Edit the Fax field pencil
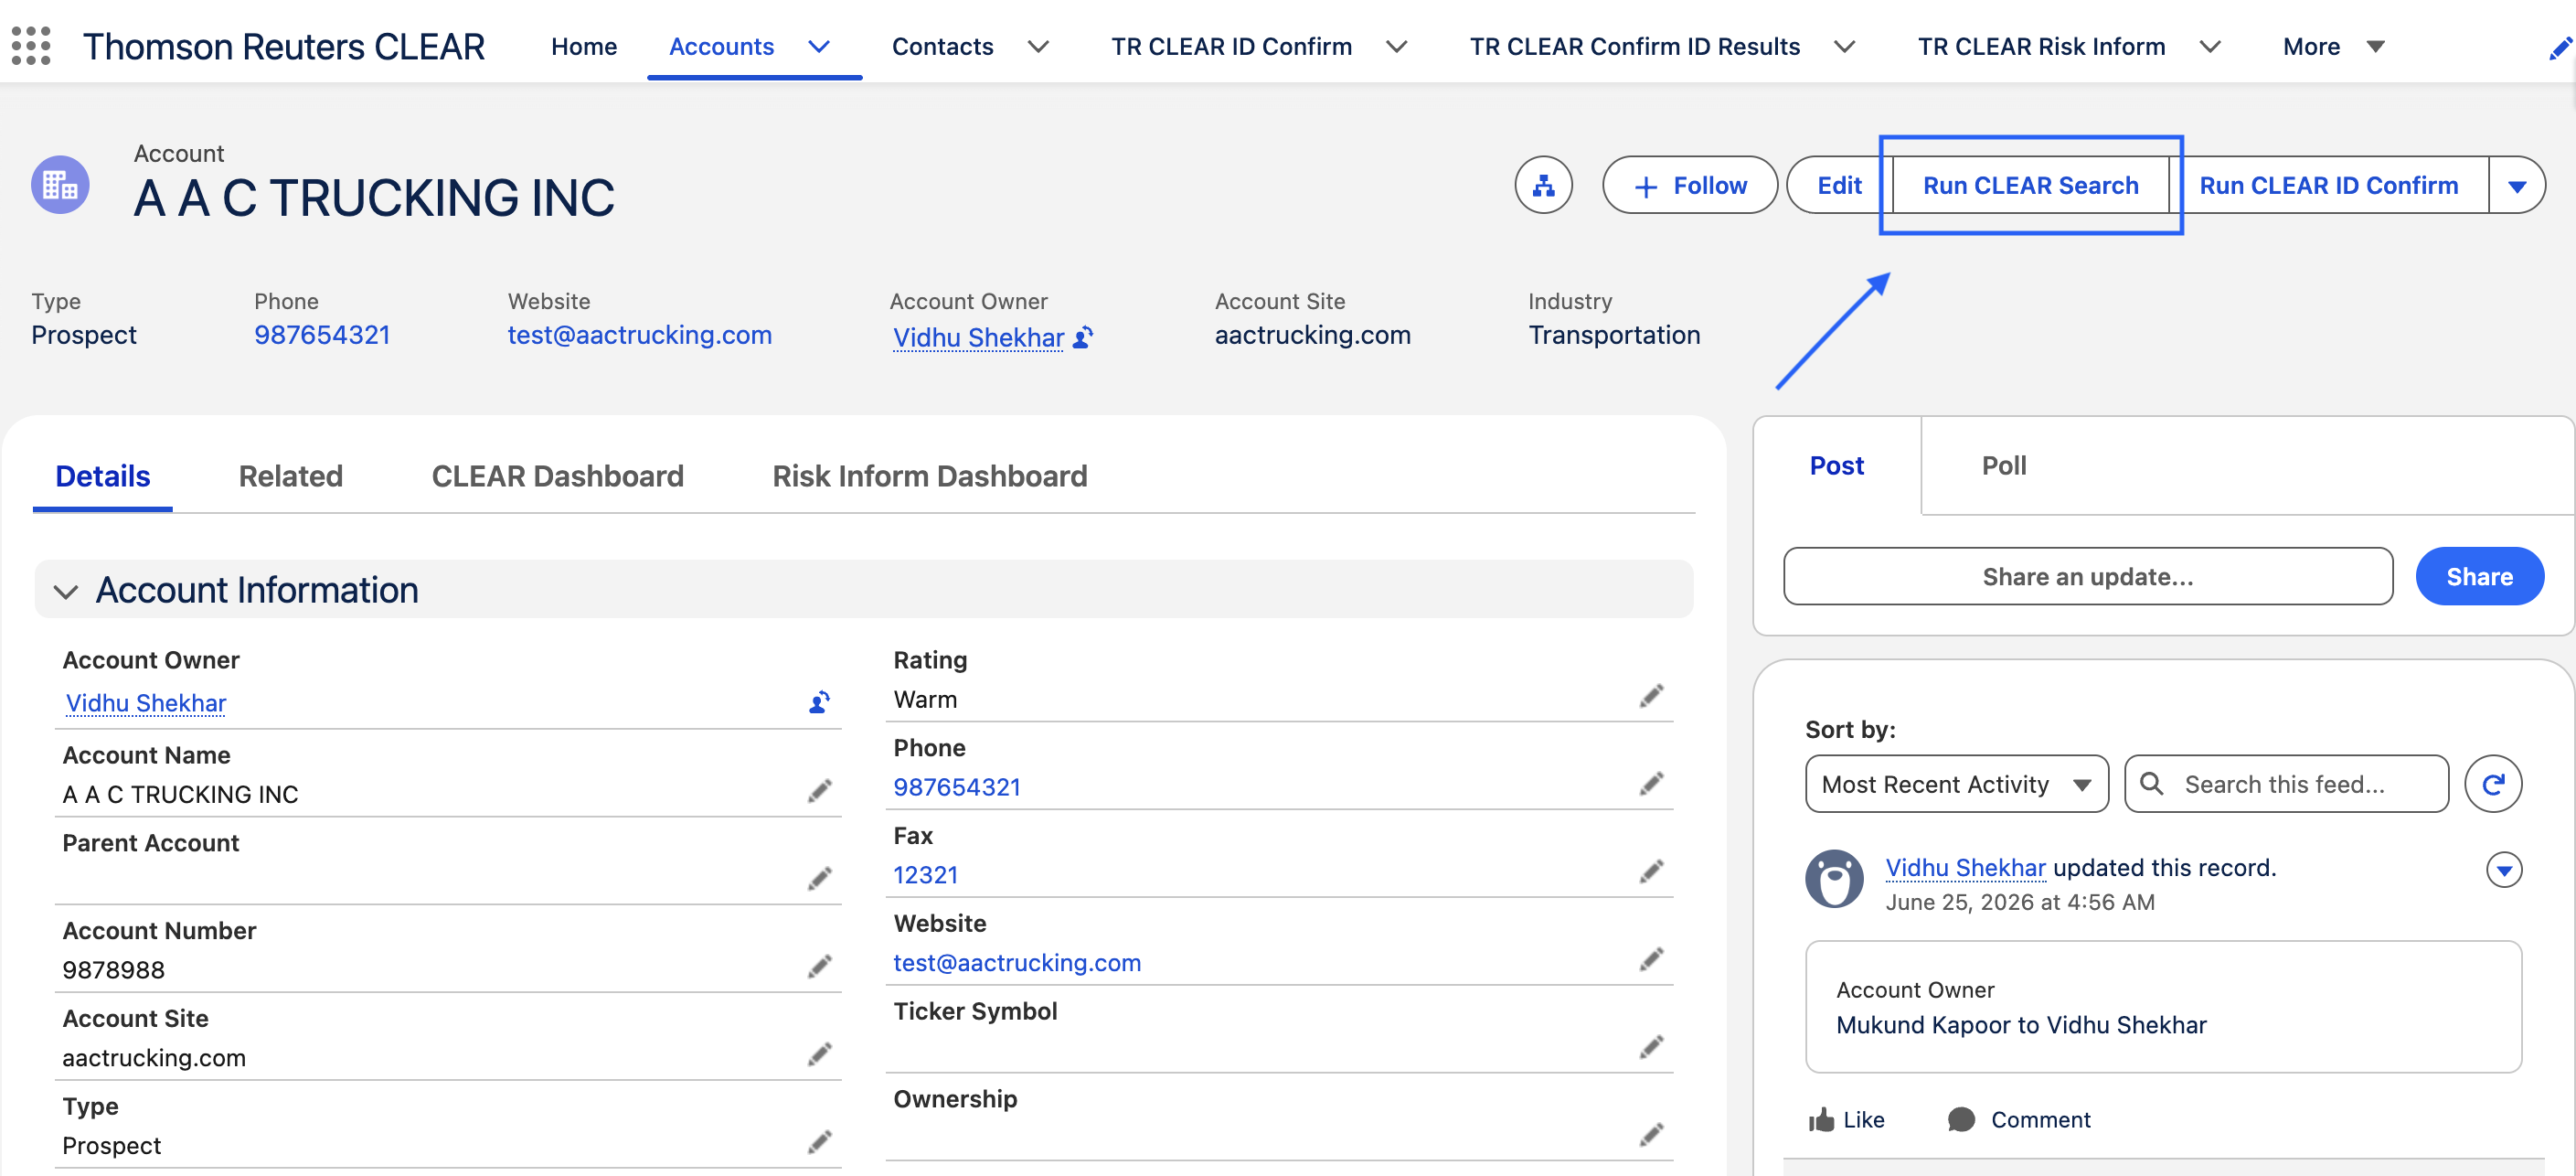The image size is (2576, 1176). coord(1651,872)
